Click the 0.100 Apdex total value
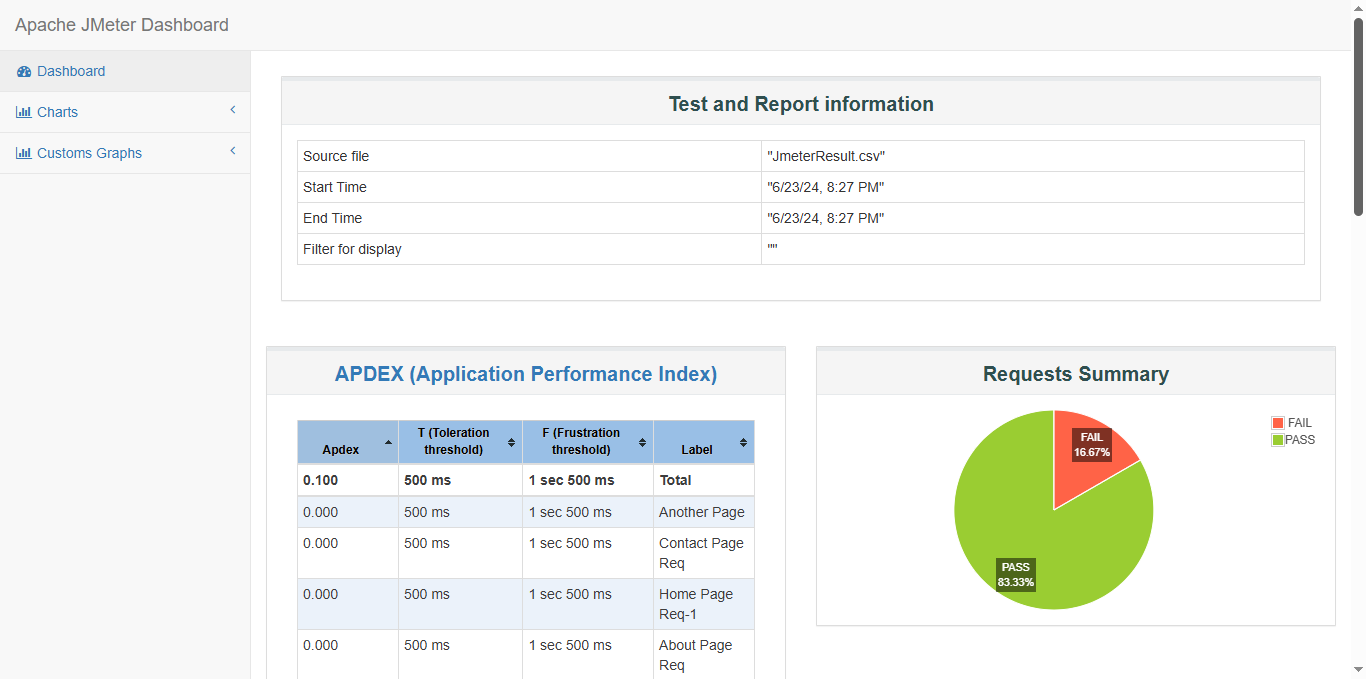This screenshot has height=679, width=1366. pos(321,480)
